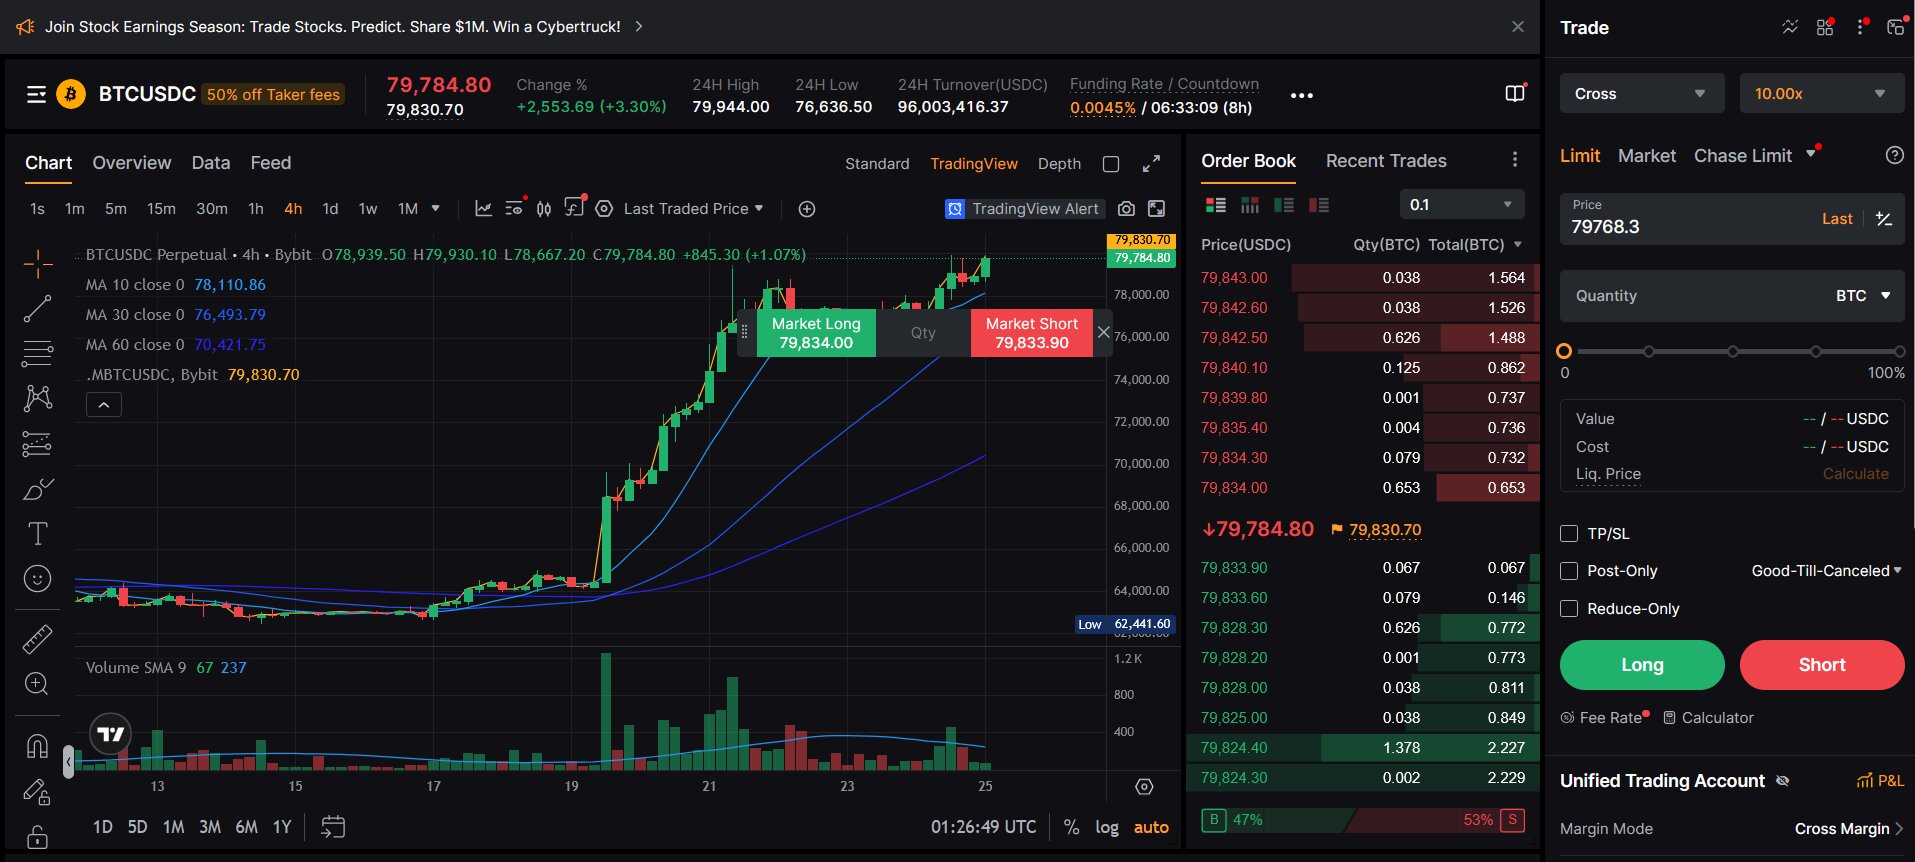1915x862 pixels.
Task: Toggle percent scale on the chart
Action: pyautogui.click(x=1071, y=827)
